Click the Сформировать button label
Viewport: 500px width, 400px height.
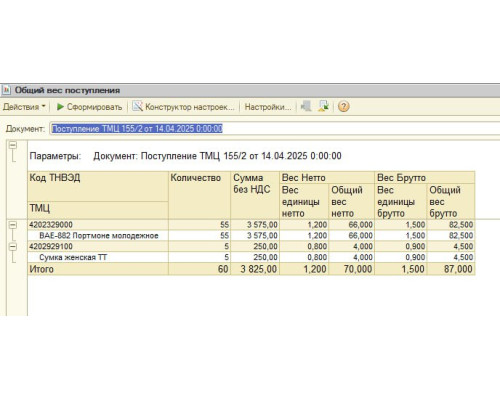[x=94, y=107]
